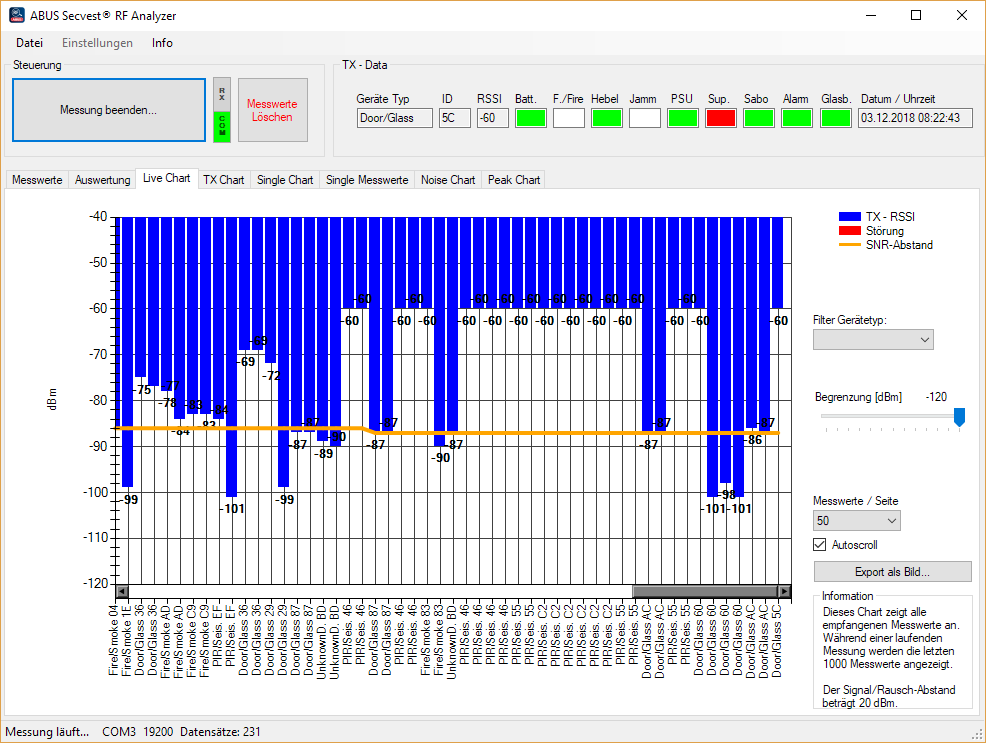Select the Single Messwerte tab
This screenshot has width=986, height=743.
tap(367, 180)
